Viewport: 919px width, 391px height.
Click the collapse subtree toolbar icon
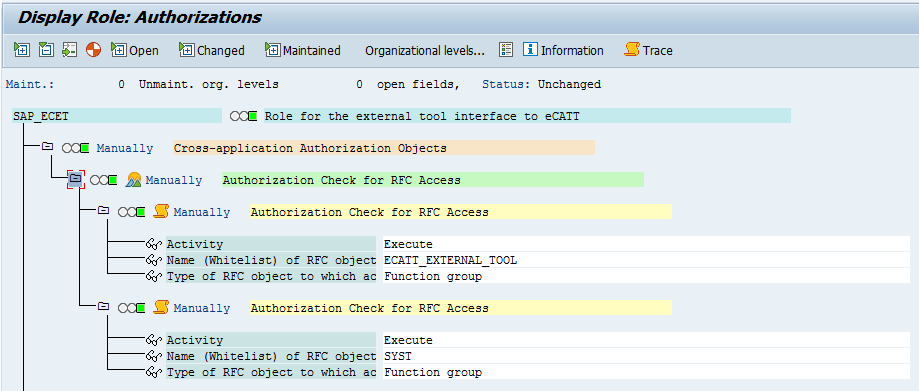coord(46,50)
